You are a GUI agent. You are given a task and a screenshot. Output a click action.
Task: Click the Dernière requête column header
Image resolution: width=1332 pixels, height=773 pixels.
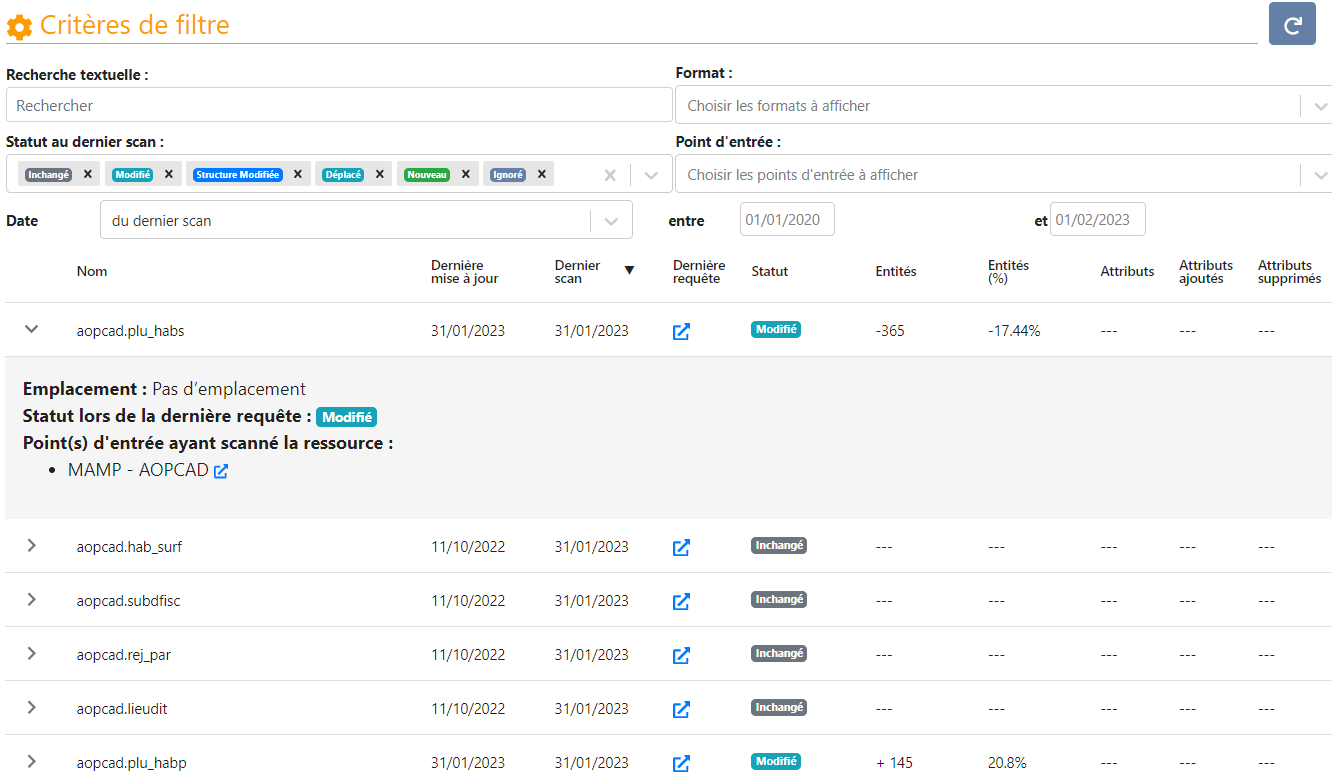(x=699, y=271)
